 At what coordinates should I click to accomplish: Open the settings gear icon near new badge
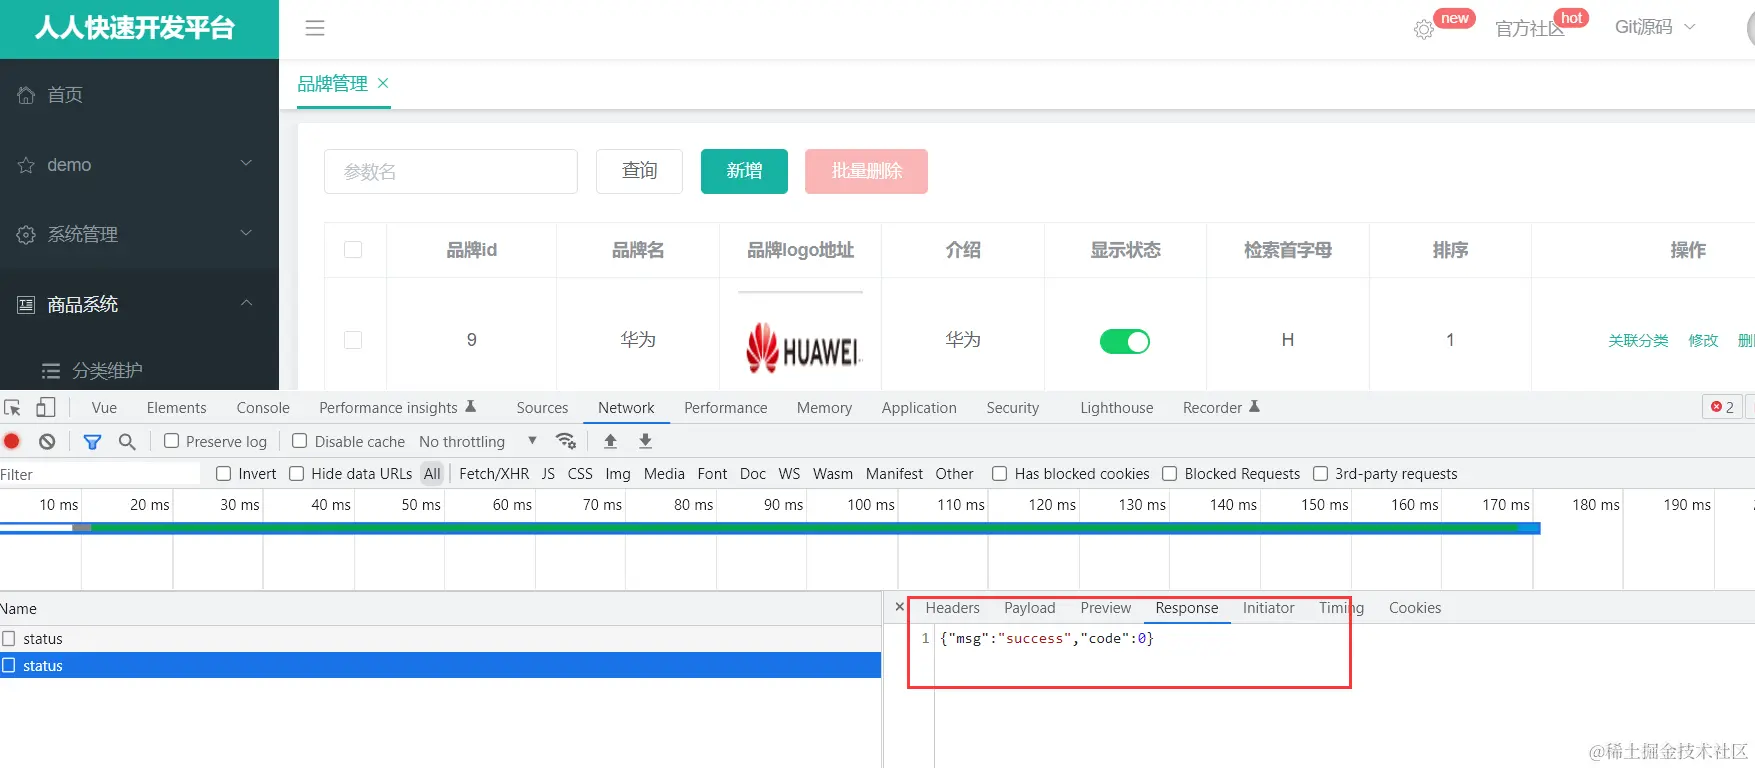point(1423,30)
